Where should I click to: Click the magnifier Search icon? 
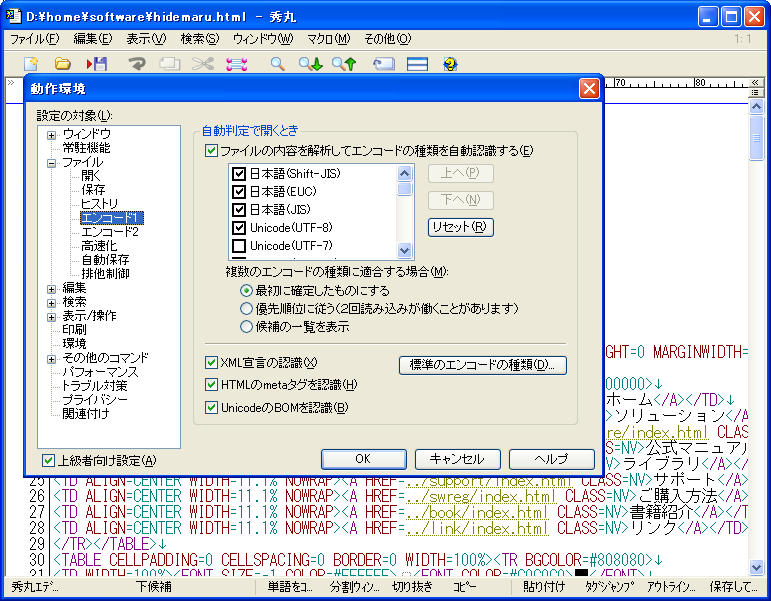pyautogui.click(x=278, y=64)
